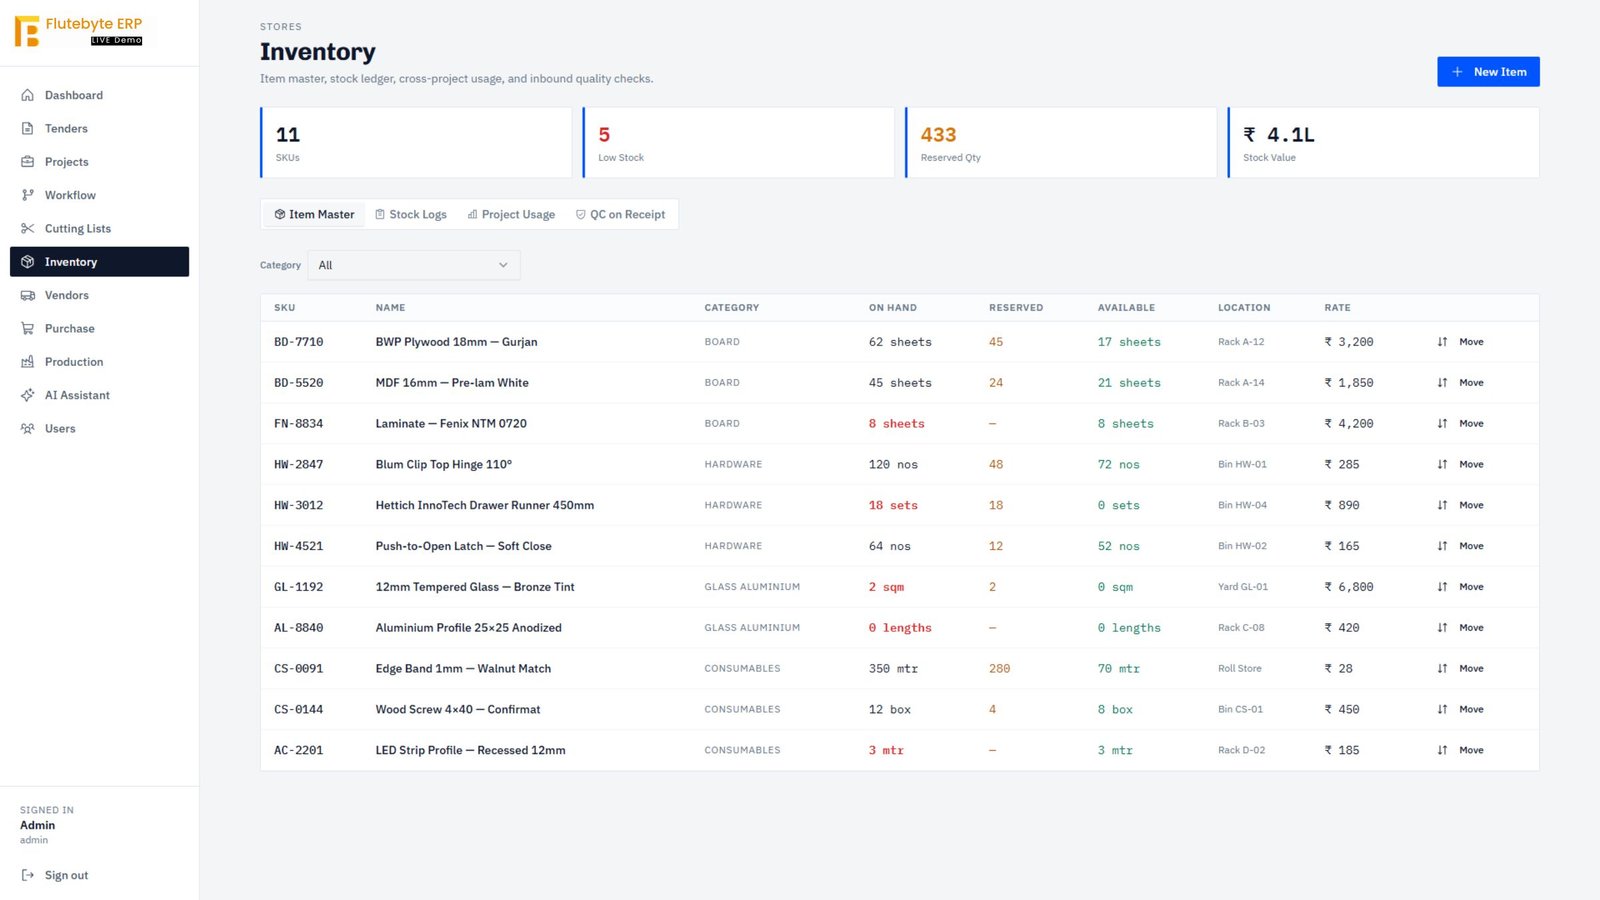Sign out of the admin account
The width and height of the screenshot is (1600, 900).
coord(55,875)
